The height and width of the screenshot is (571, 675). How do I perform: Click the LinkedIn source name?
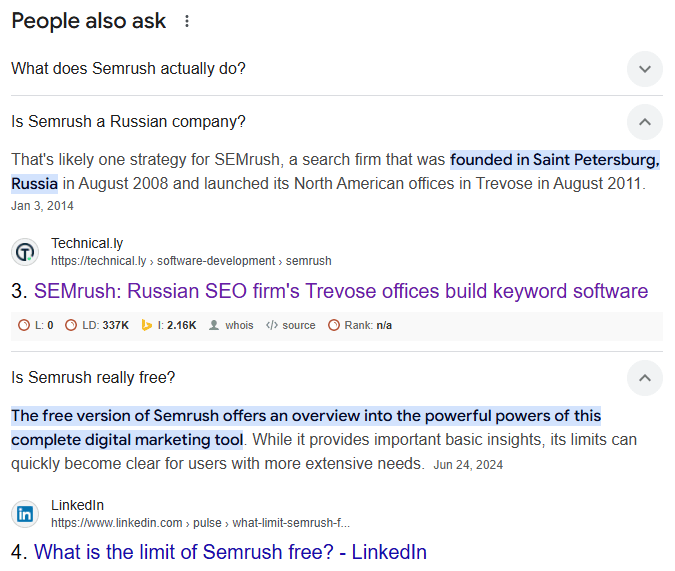[x=77, y=505]
